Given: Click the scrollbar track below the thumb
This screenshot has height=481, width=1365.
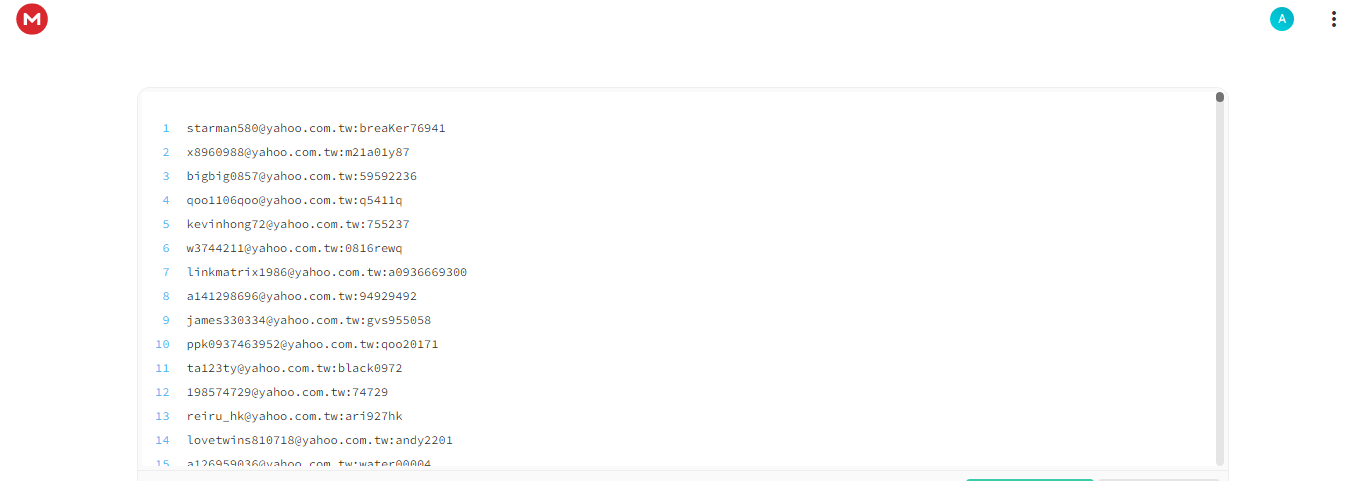Looking at the screenshot, I should [x=1220, y=284].
